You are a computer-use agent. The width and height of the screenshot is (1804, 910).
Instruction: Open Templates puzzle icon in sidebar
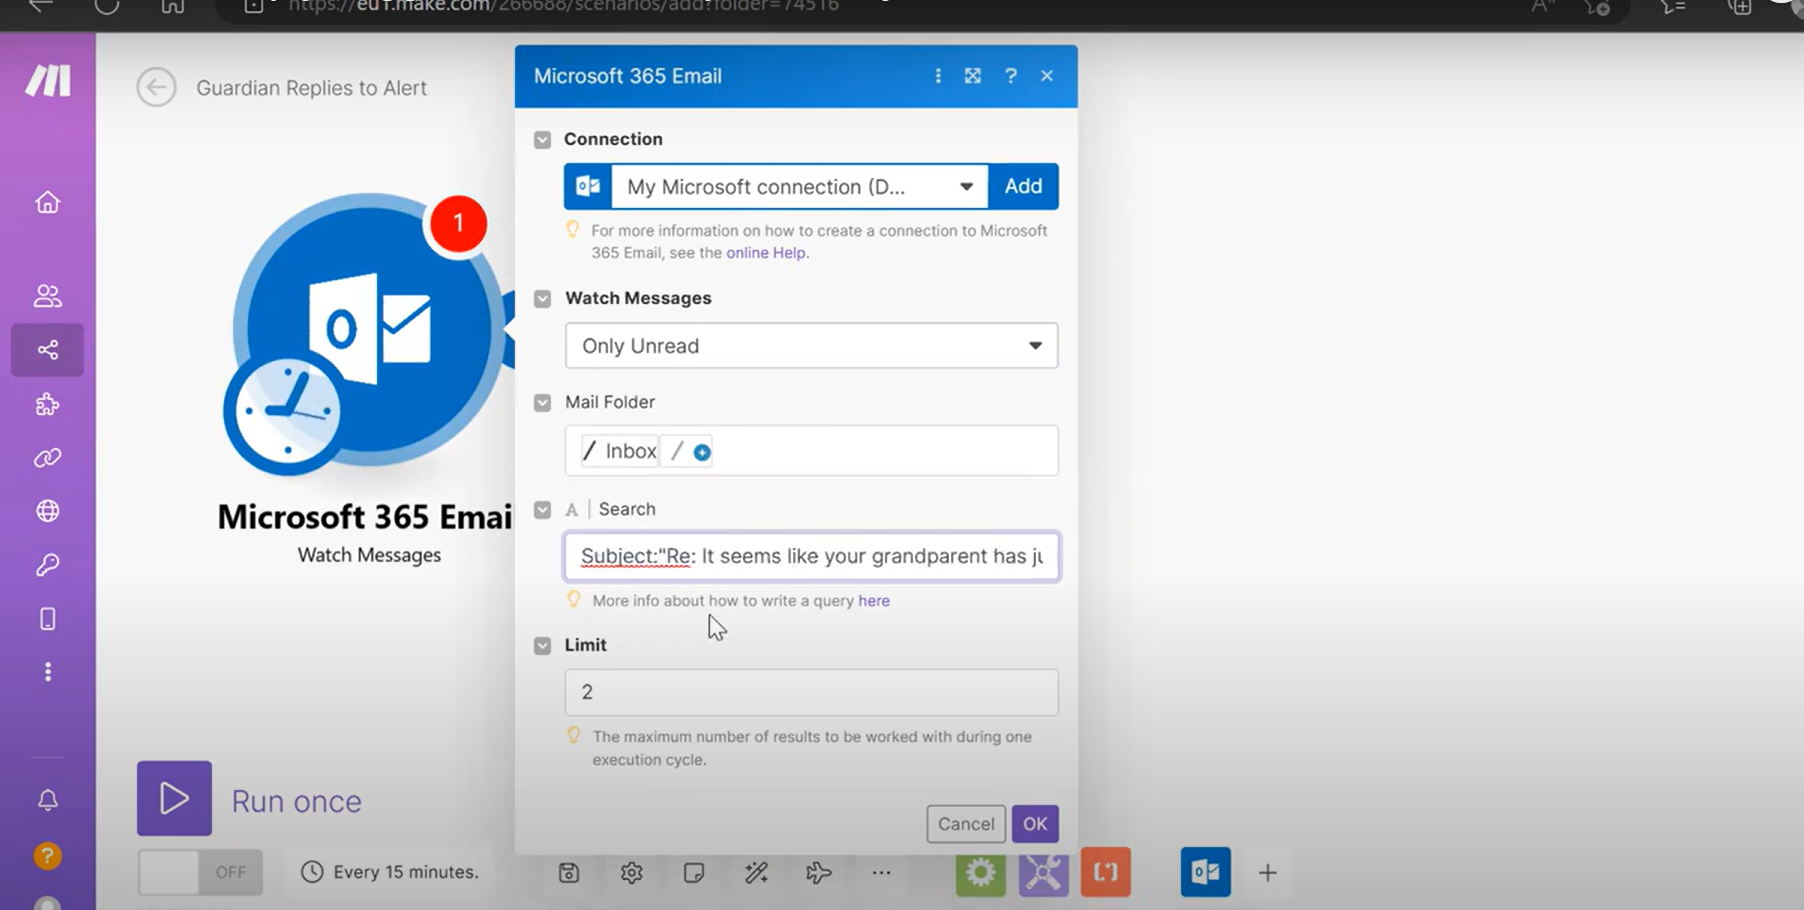[x=47, y=404]
